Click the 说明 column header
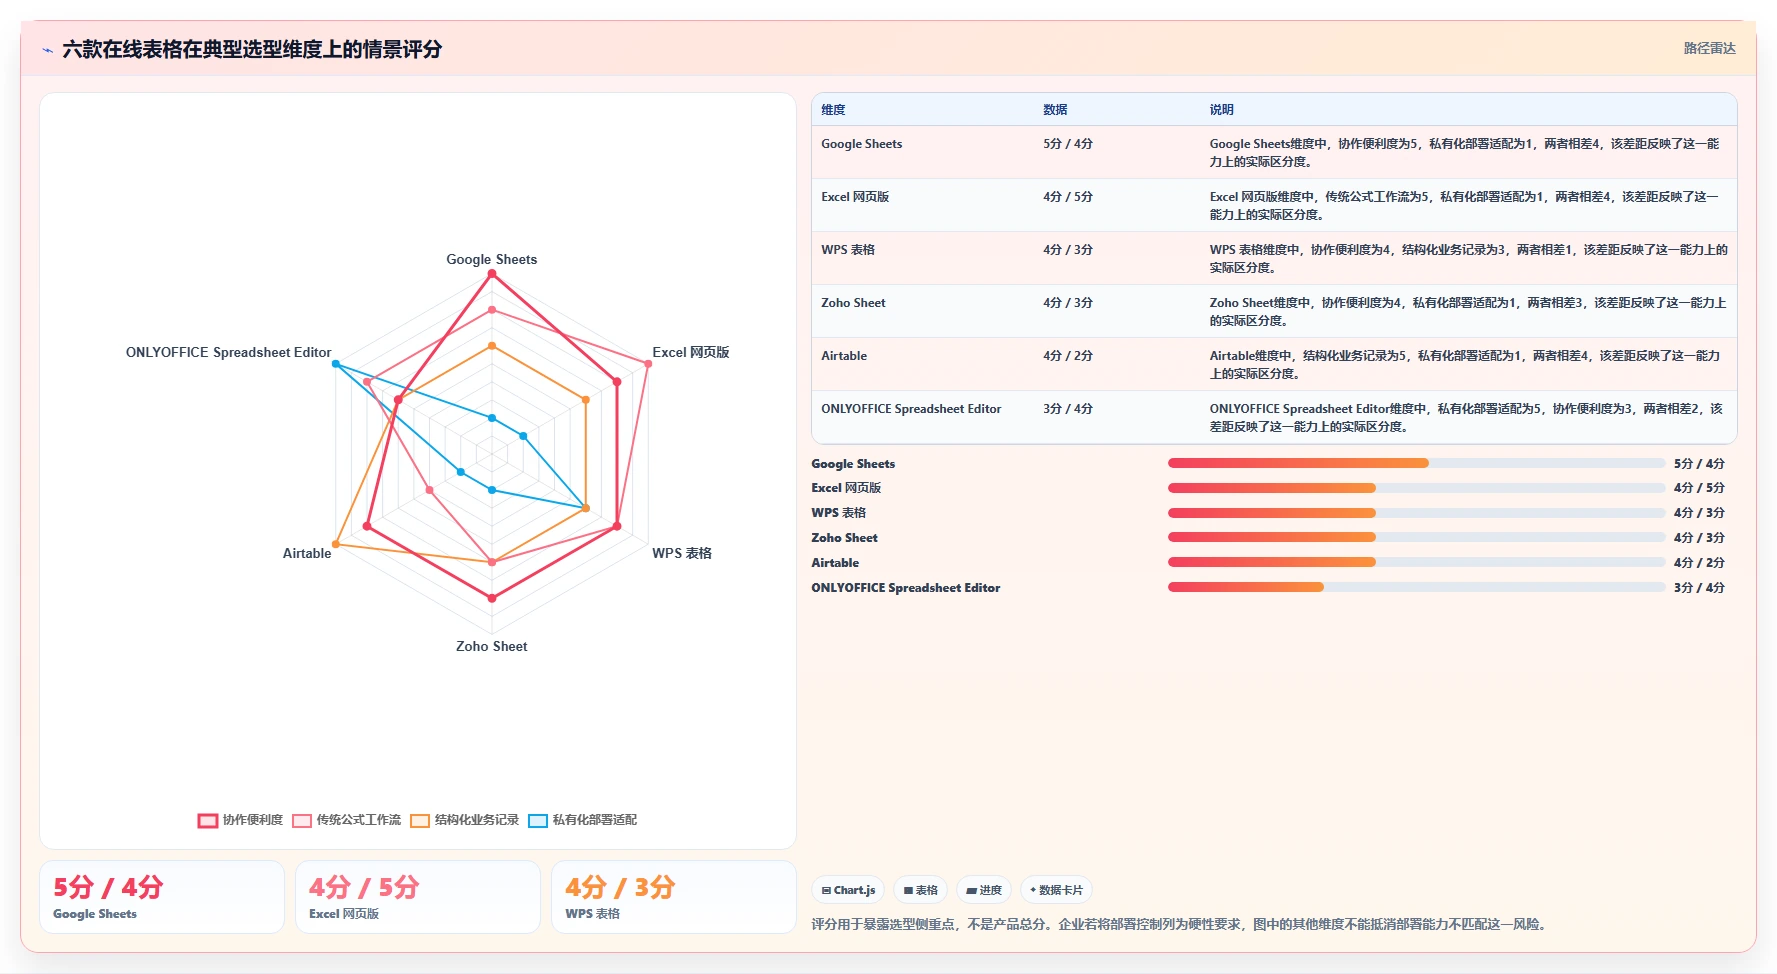1777x974 pixels. [x=1221, y=110]
